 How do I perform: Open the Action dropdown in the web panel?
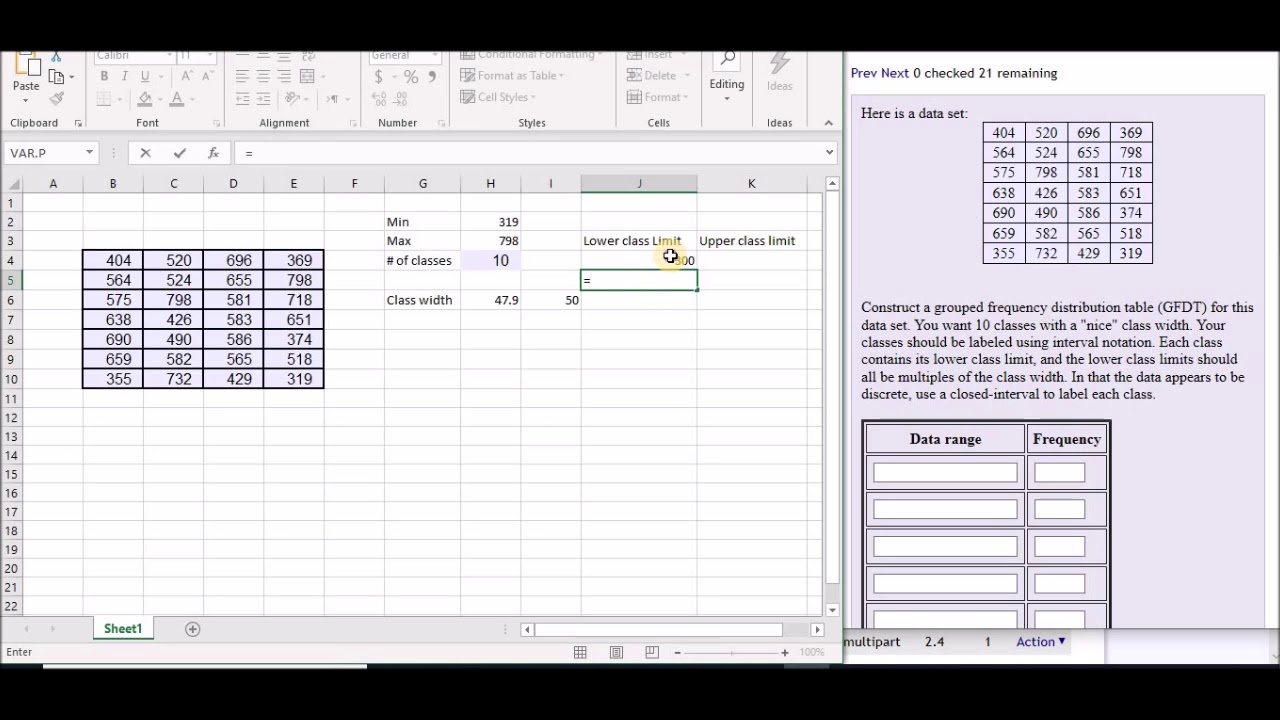tap(1041, 642)
